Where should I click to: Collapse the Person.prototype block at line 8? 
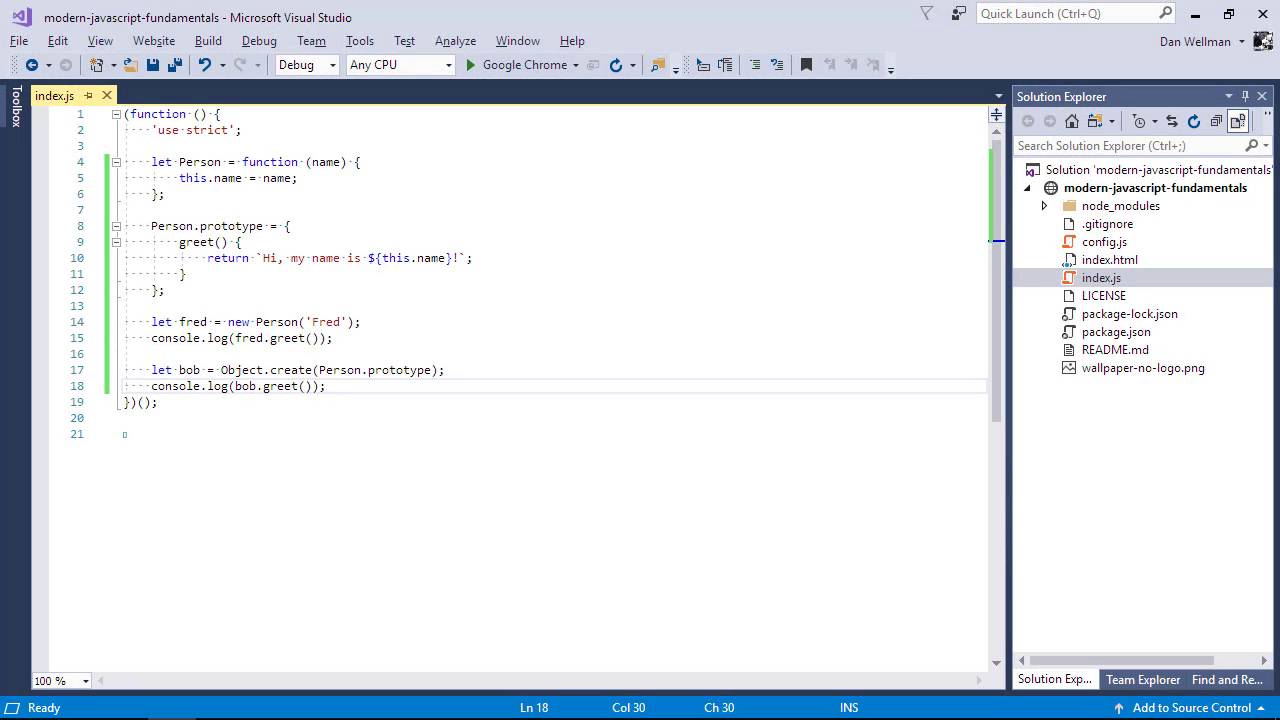117,226
